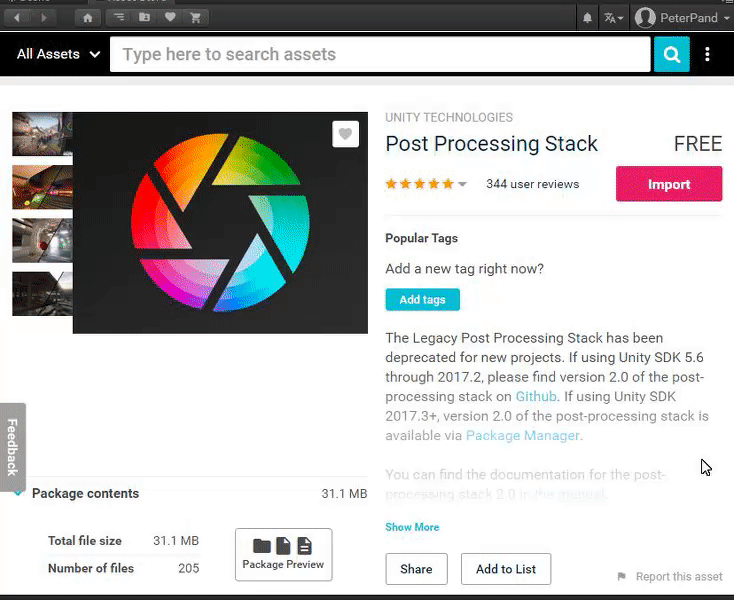
Task: Open the PeterPand account menu
Action: (x=682, y=18)
